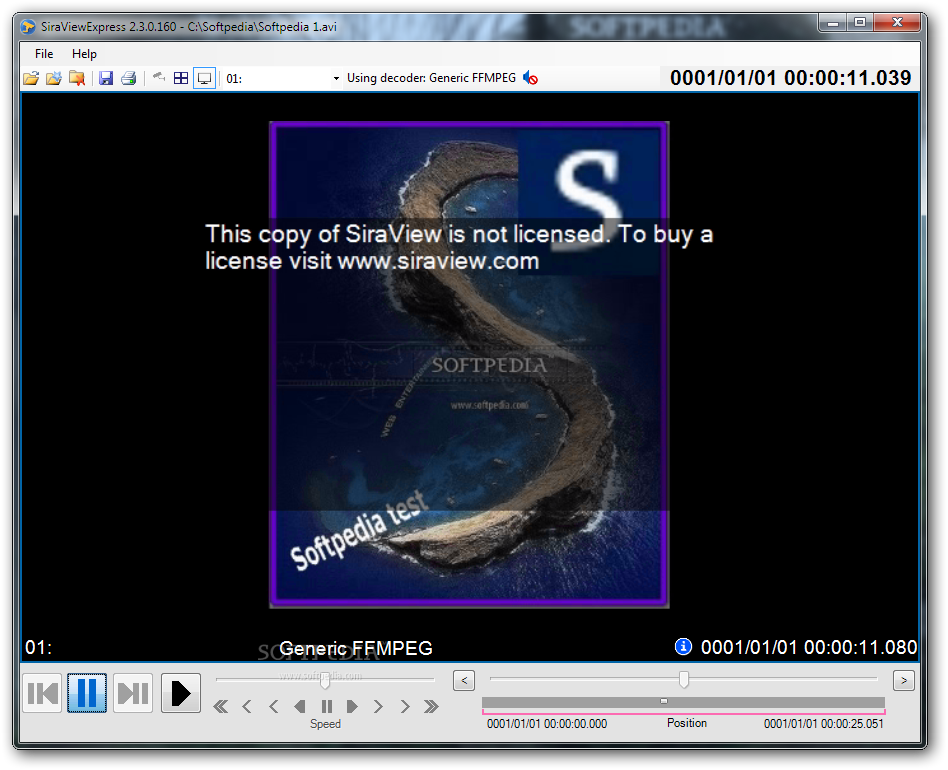The height and width of the screenshot is (770, 948).
Task: Click the Position slider thumb
Action: pos(684,679)
